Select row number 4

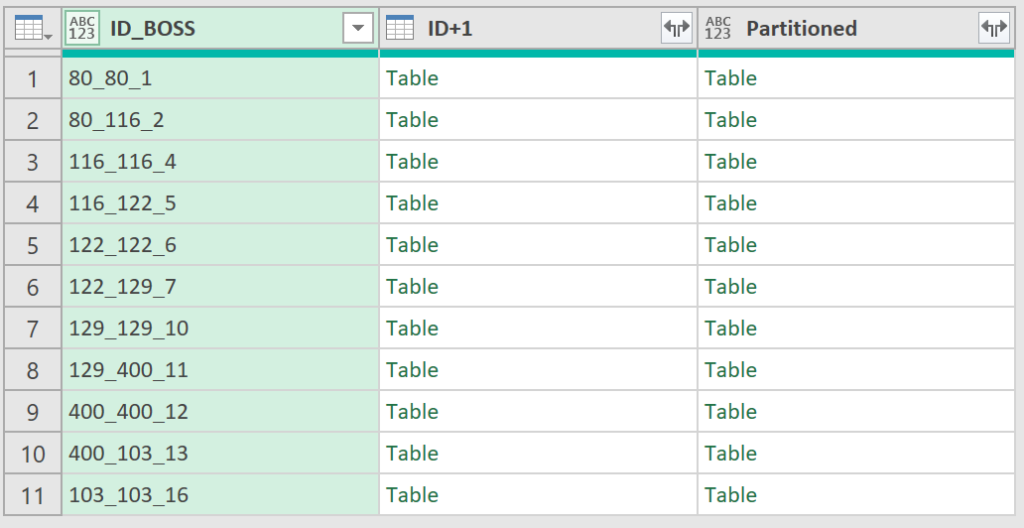click(33, 203)
